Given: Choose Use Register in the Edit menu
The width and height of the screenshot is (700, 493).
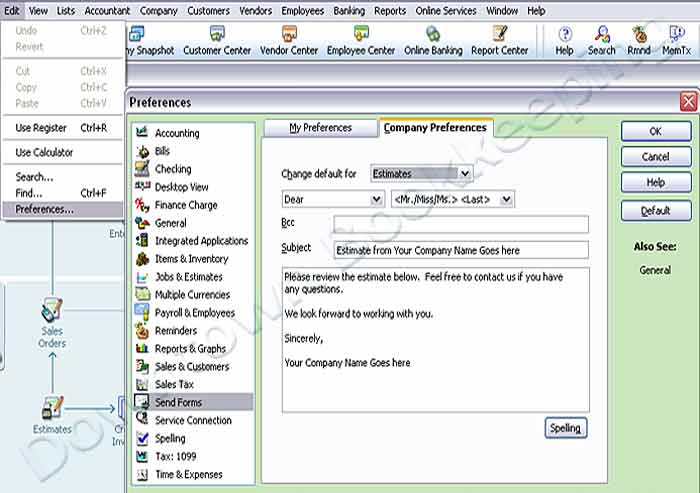Looking at the screenshot, I should pos(62,128).
